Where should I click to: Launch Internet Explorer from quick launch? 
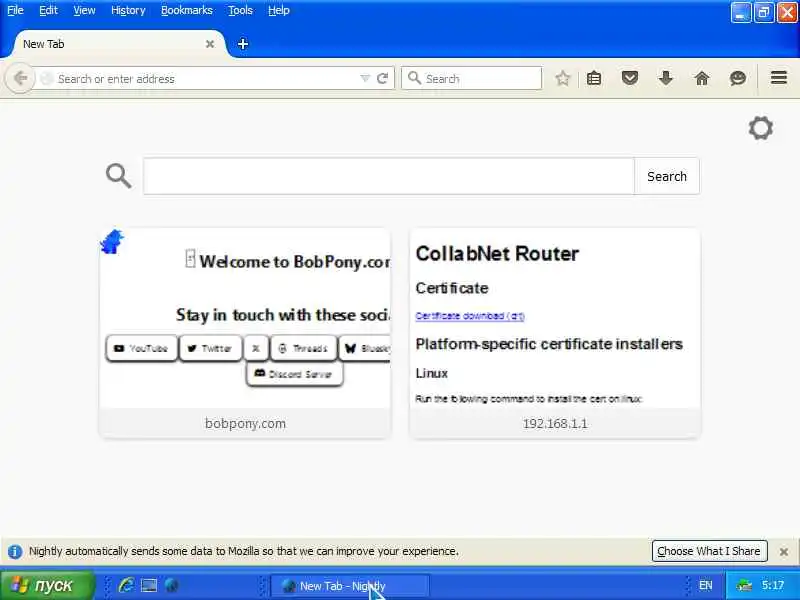[126, 585]
